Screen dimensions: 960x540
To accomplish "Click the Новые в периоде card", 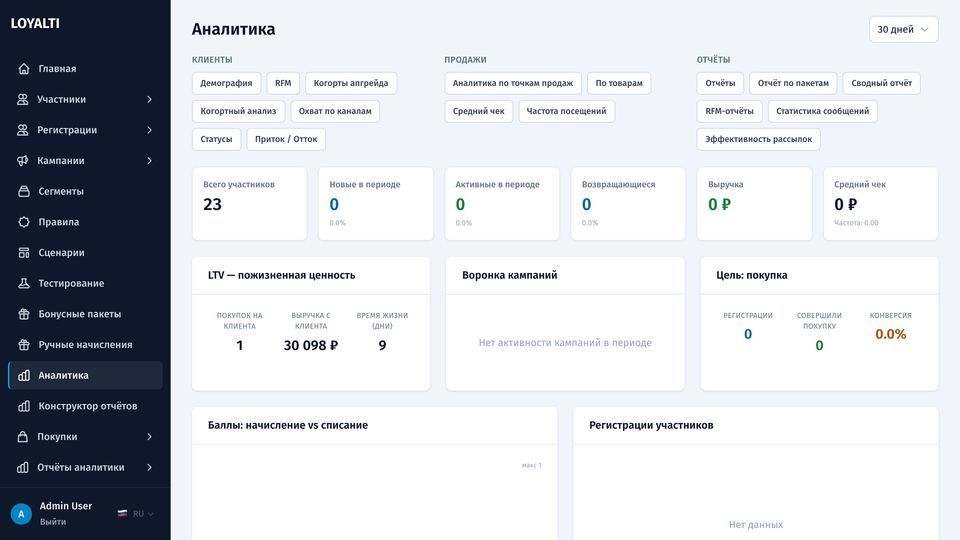I will point(375,204).
